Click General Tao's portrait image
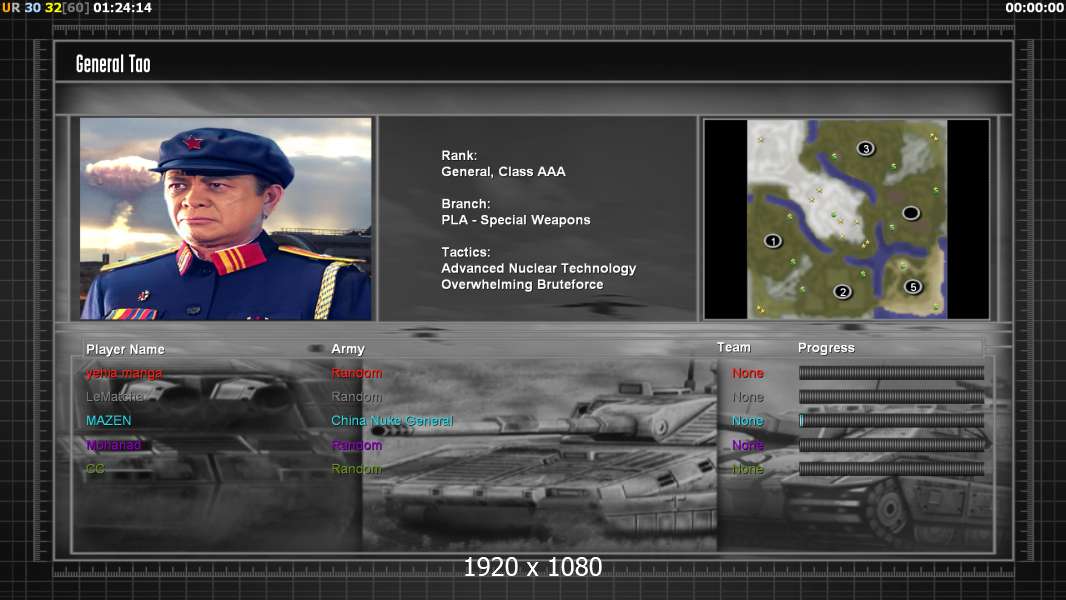Image resolution: width=1066 pixels, height=600 pixels. [226, 219]
